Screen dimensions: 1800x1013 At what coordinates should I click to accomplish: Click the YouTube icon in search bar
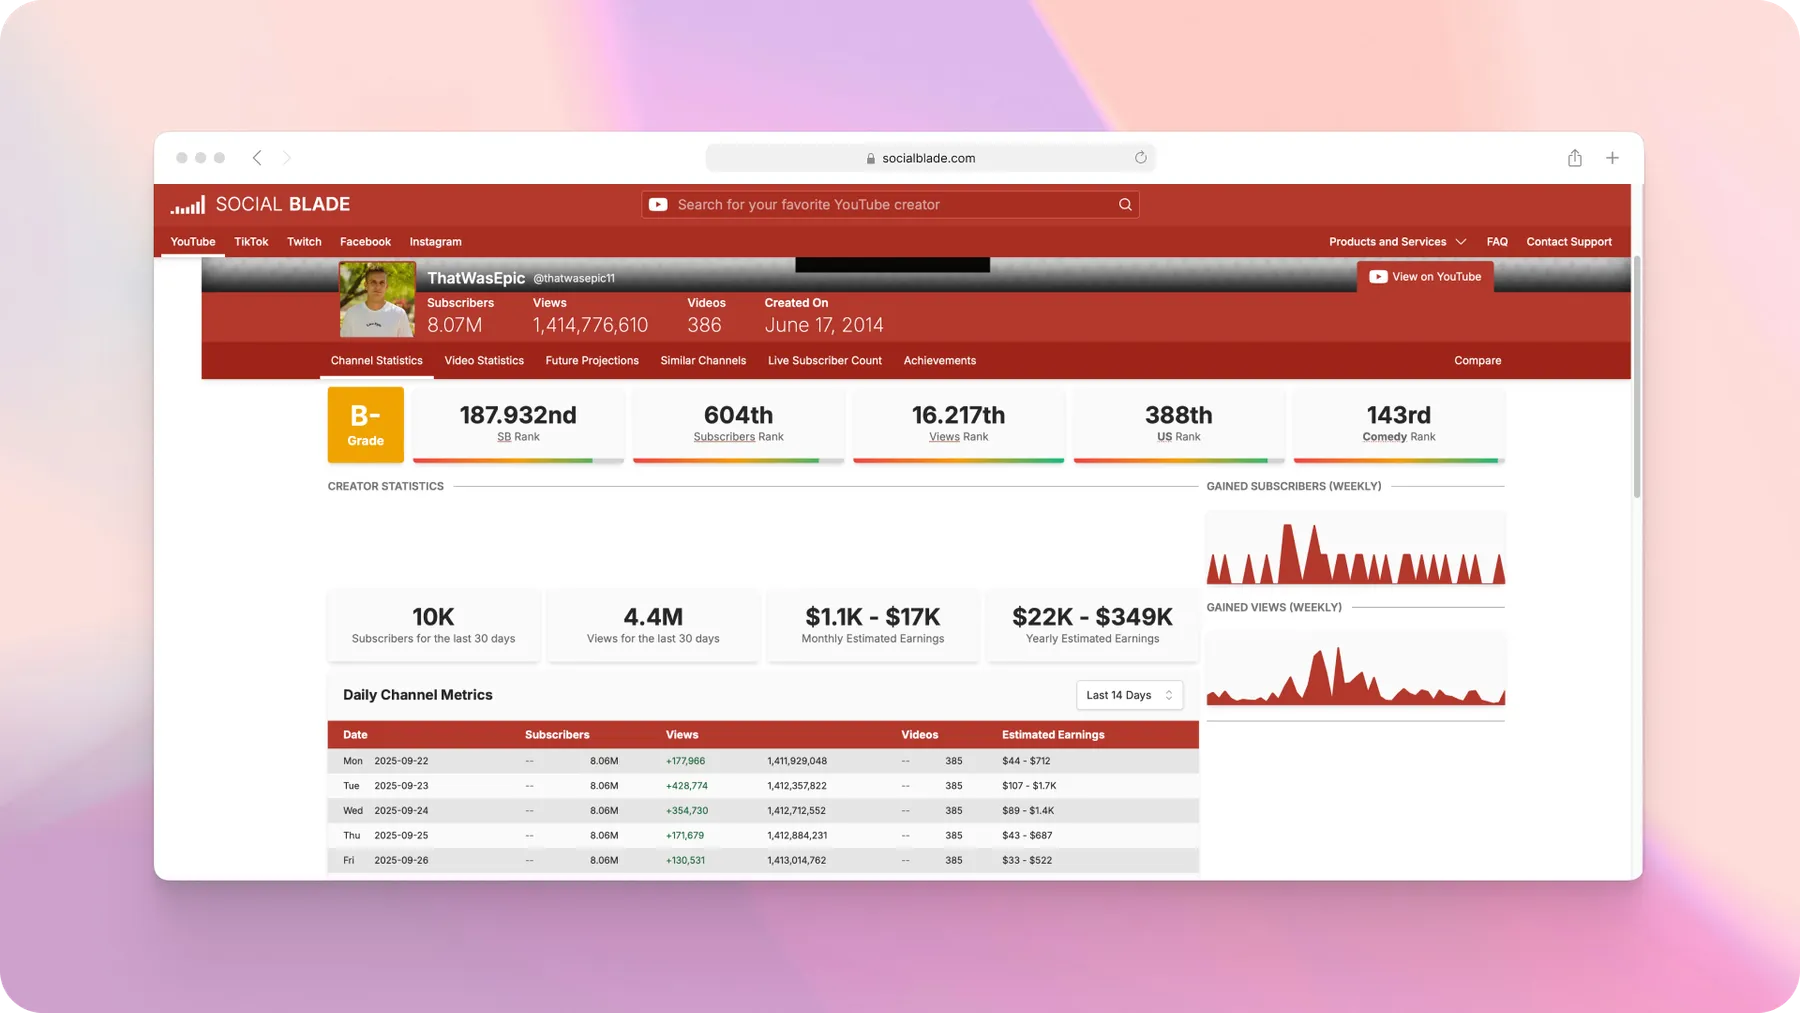(658, 205)
